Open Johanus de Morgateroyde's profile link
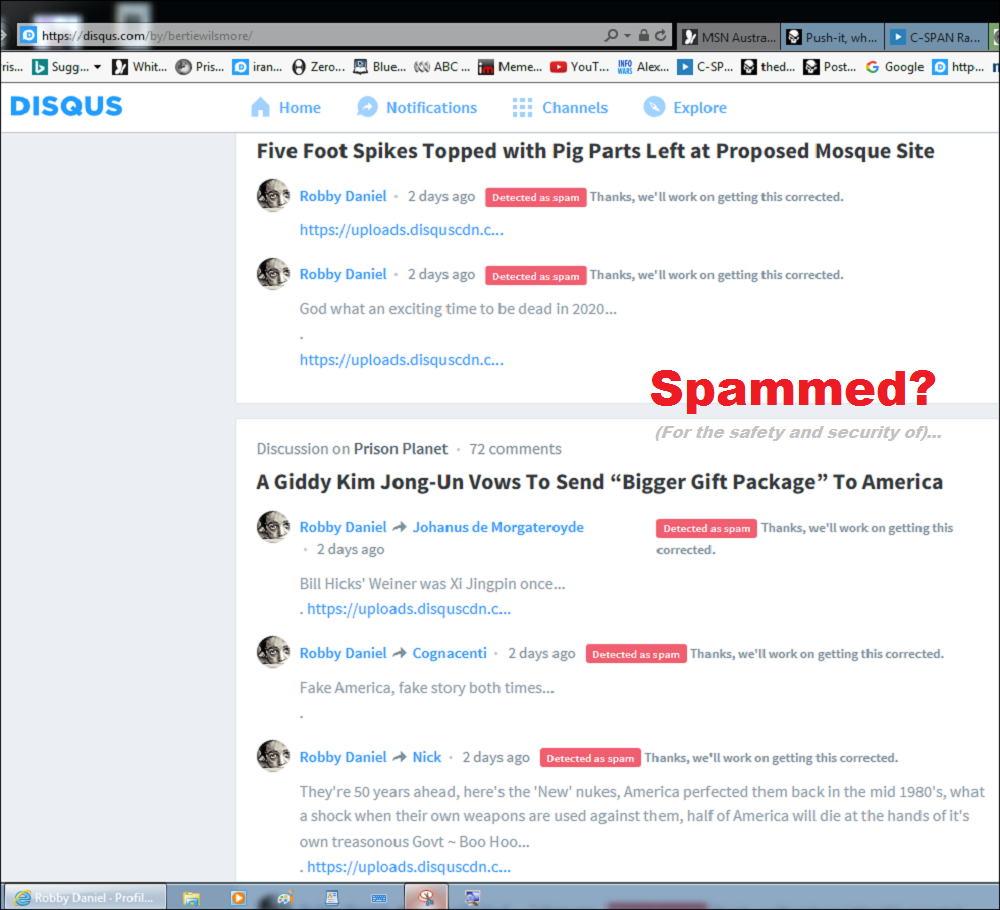 click(498, 527)
